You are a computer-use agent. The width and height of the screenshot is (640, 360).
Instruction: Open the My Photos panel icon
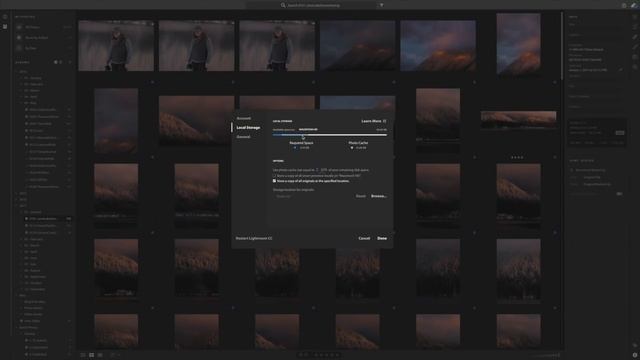(5, 27)
